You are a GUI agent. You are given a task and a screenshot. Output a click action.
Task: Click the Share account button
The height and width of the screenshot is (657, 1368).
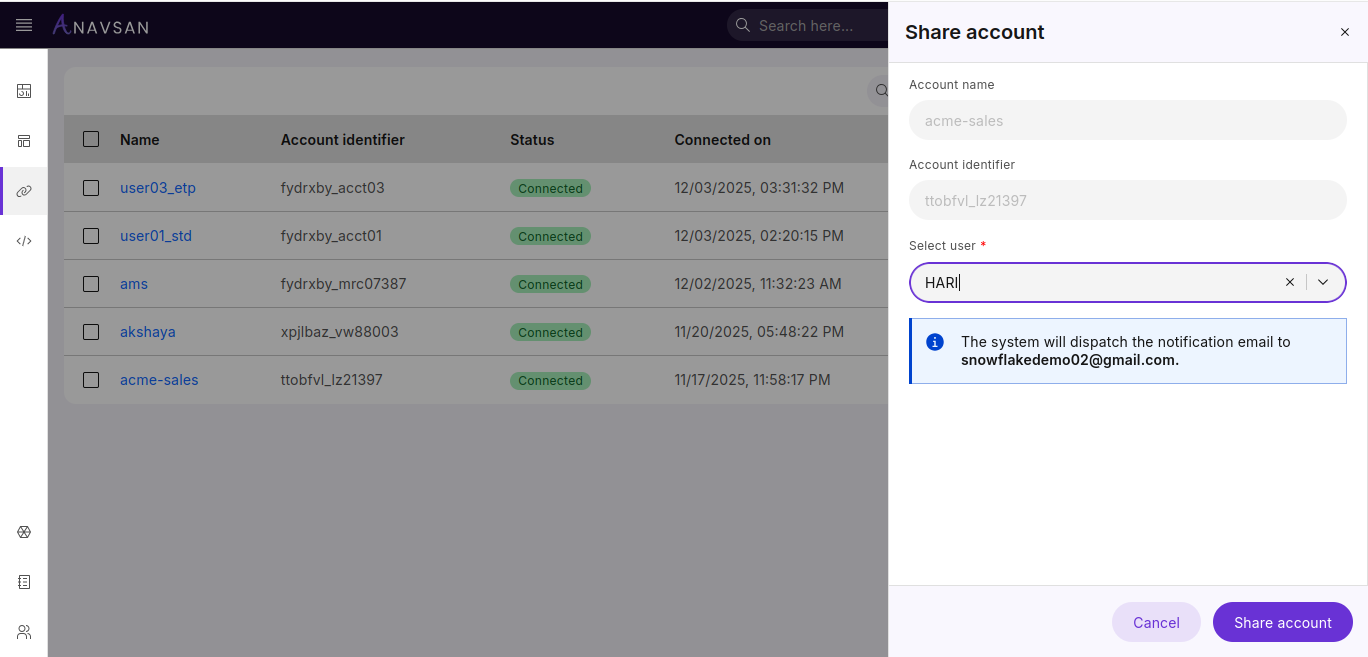pos(1282,622)
